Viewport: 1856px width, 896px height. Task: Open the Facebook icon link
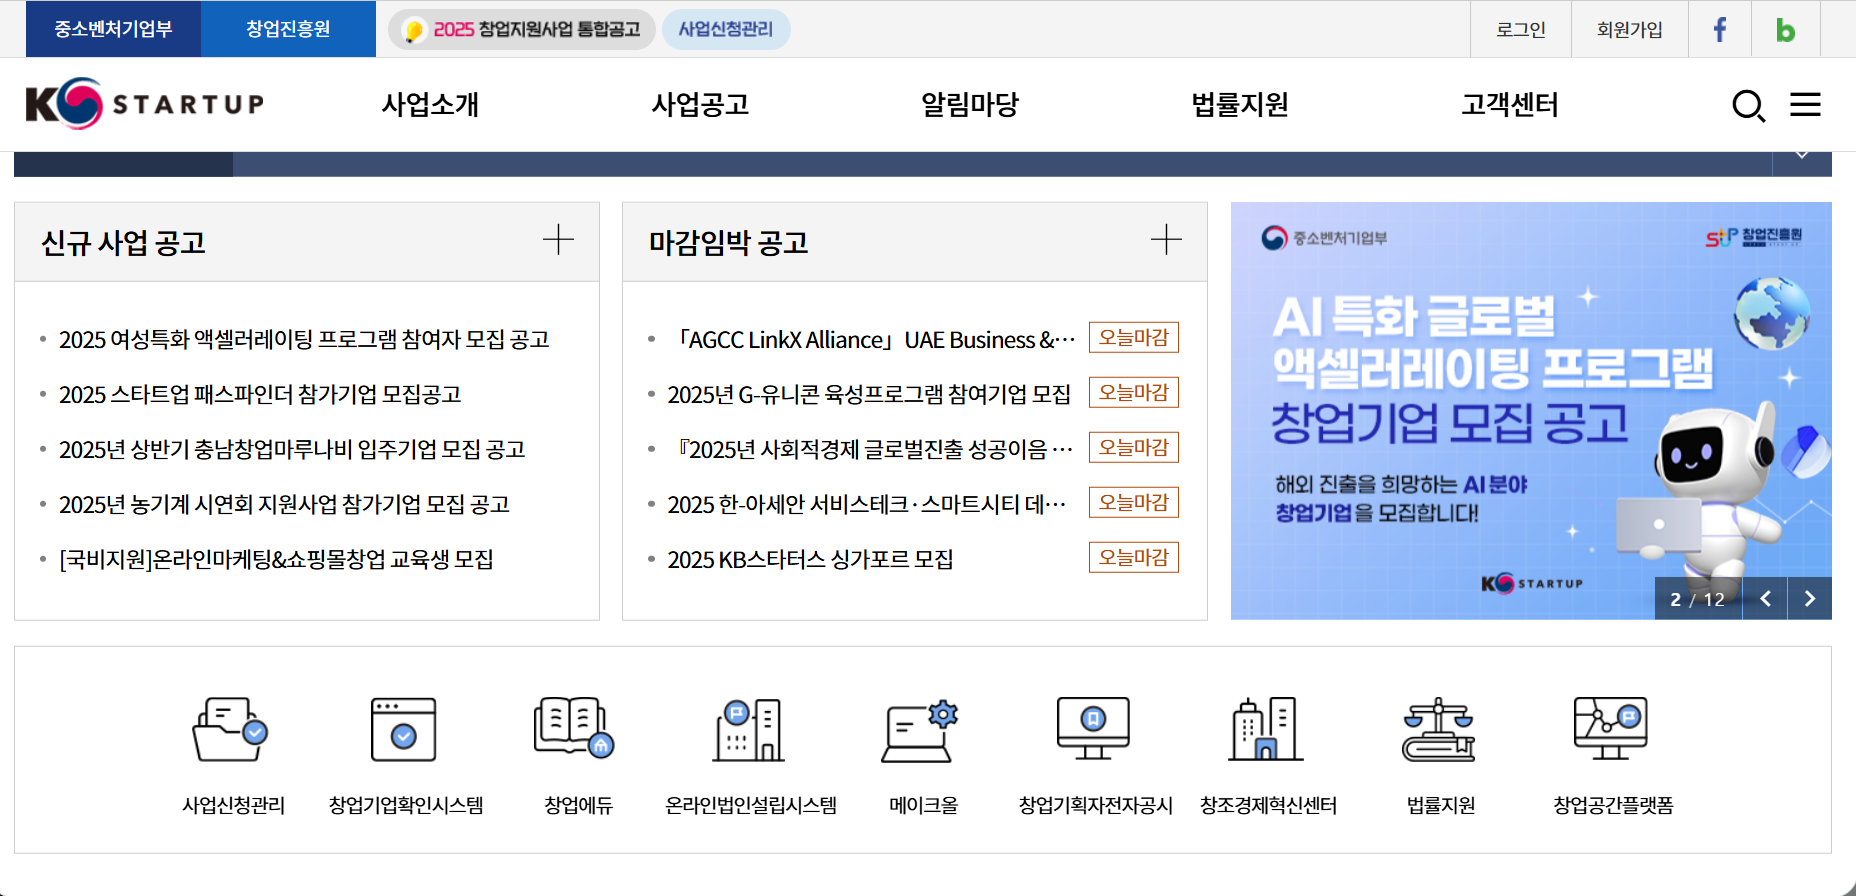[x=1720, y=29]
